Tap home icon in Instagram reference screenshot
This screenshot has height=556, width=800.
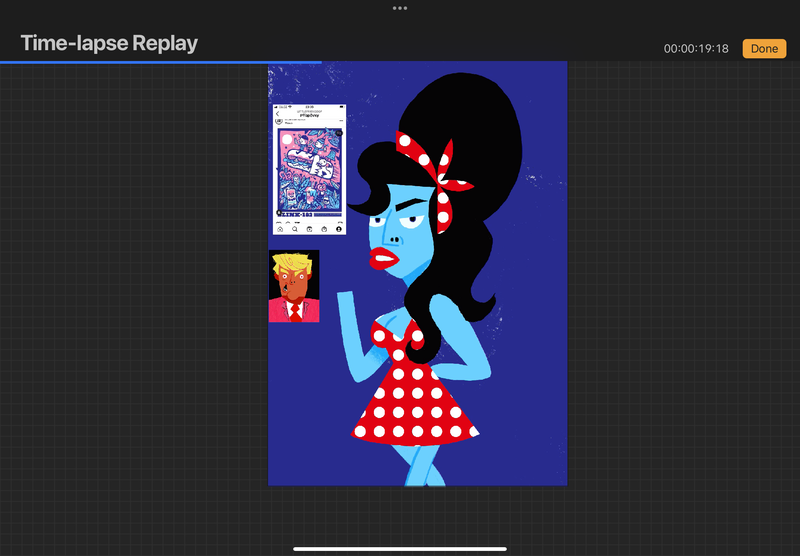[x=280, y=229]
